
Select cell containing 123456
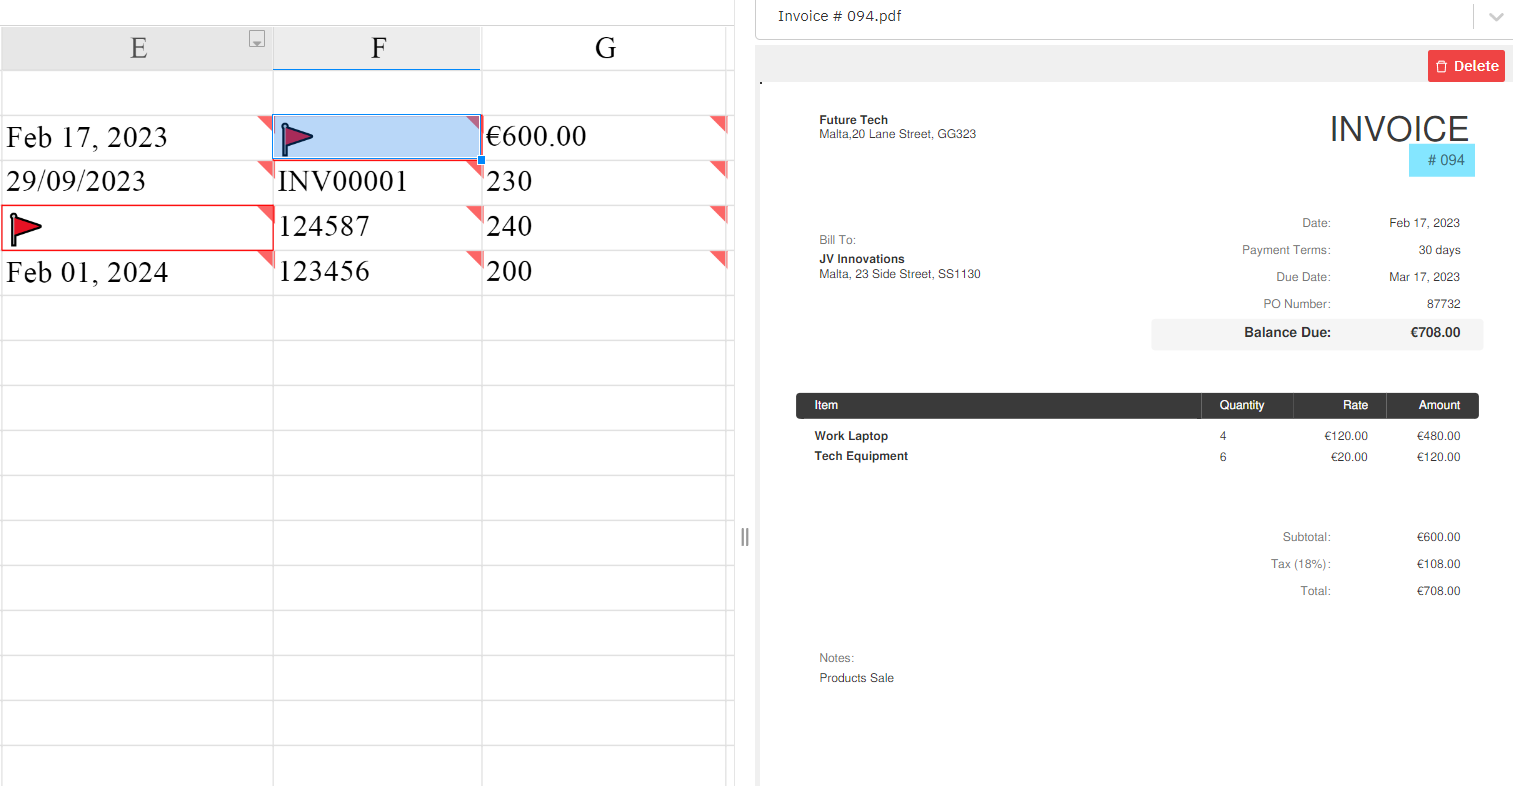378,273
